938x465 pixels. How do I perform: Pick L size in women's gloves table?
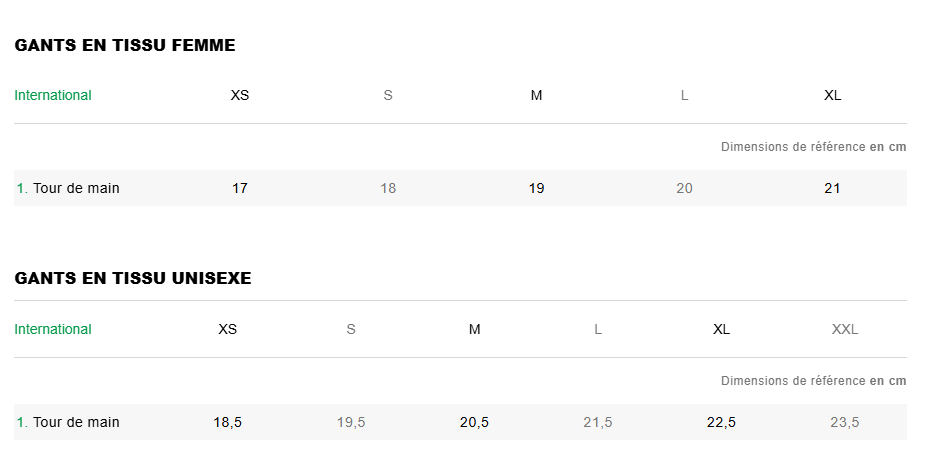pyautogui.click(x=684, y=95)
